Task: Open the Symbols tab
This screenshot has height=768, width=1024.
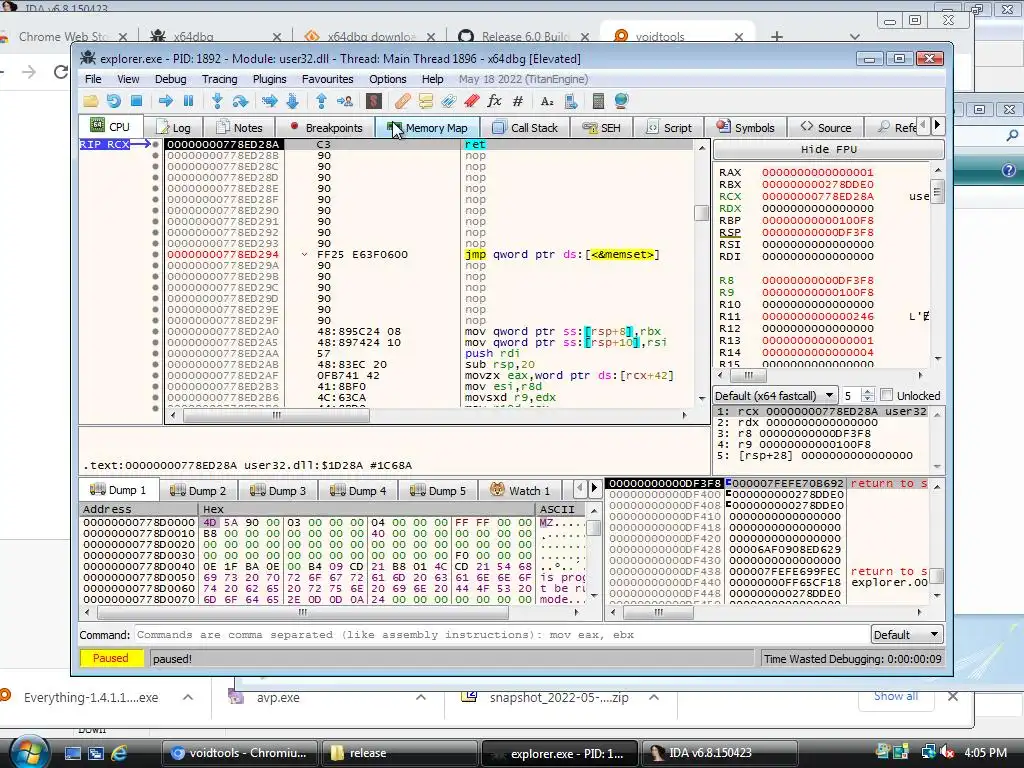Action: [746, 127]
